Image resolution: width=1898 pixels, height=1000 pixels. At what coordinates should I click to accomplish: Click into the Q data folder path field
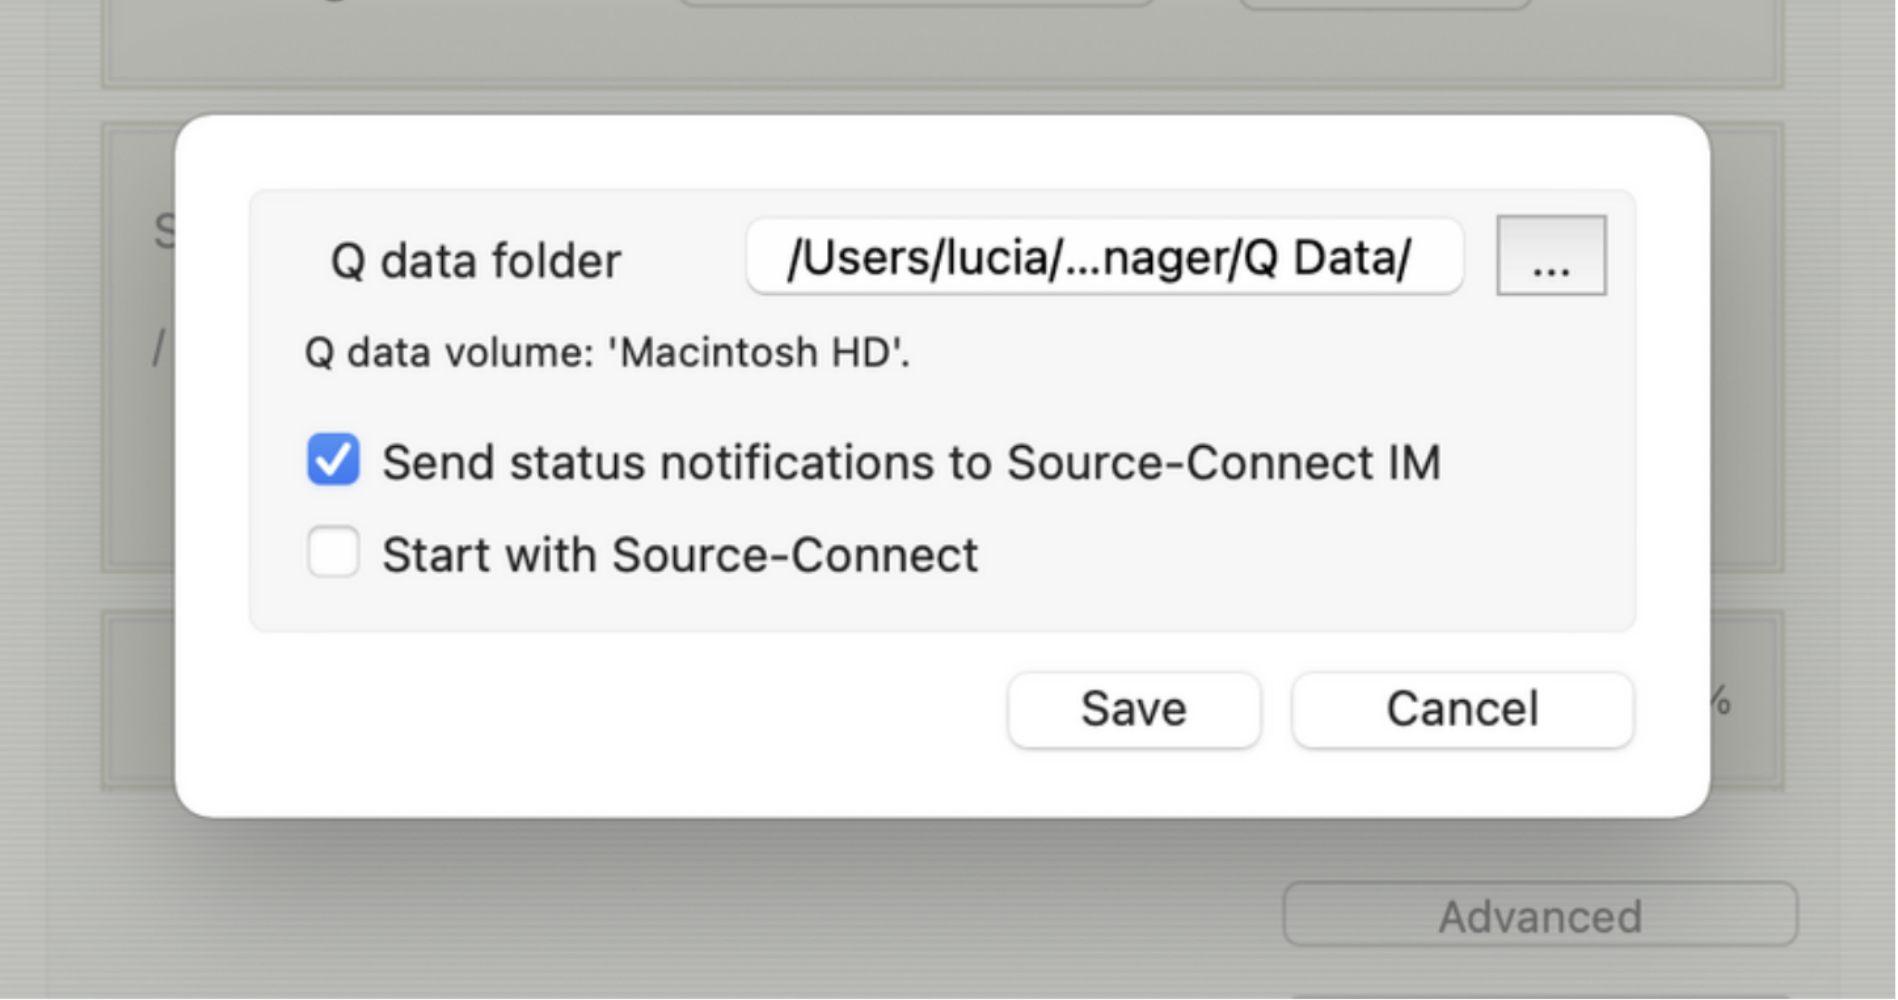(x=1105, y=257)
